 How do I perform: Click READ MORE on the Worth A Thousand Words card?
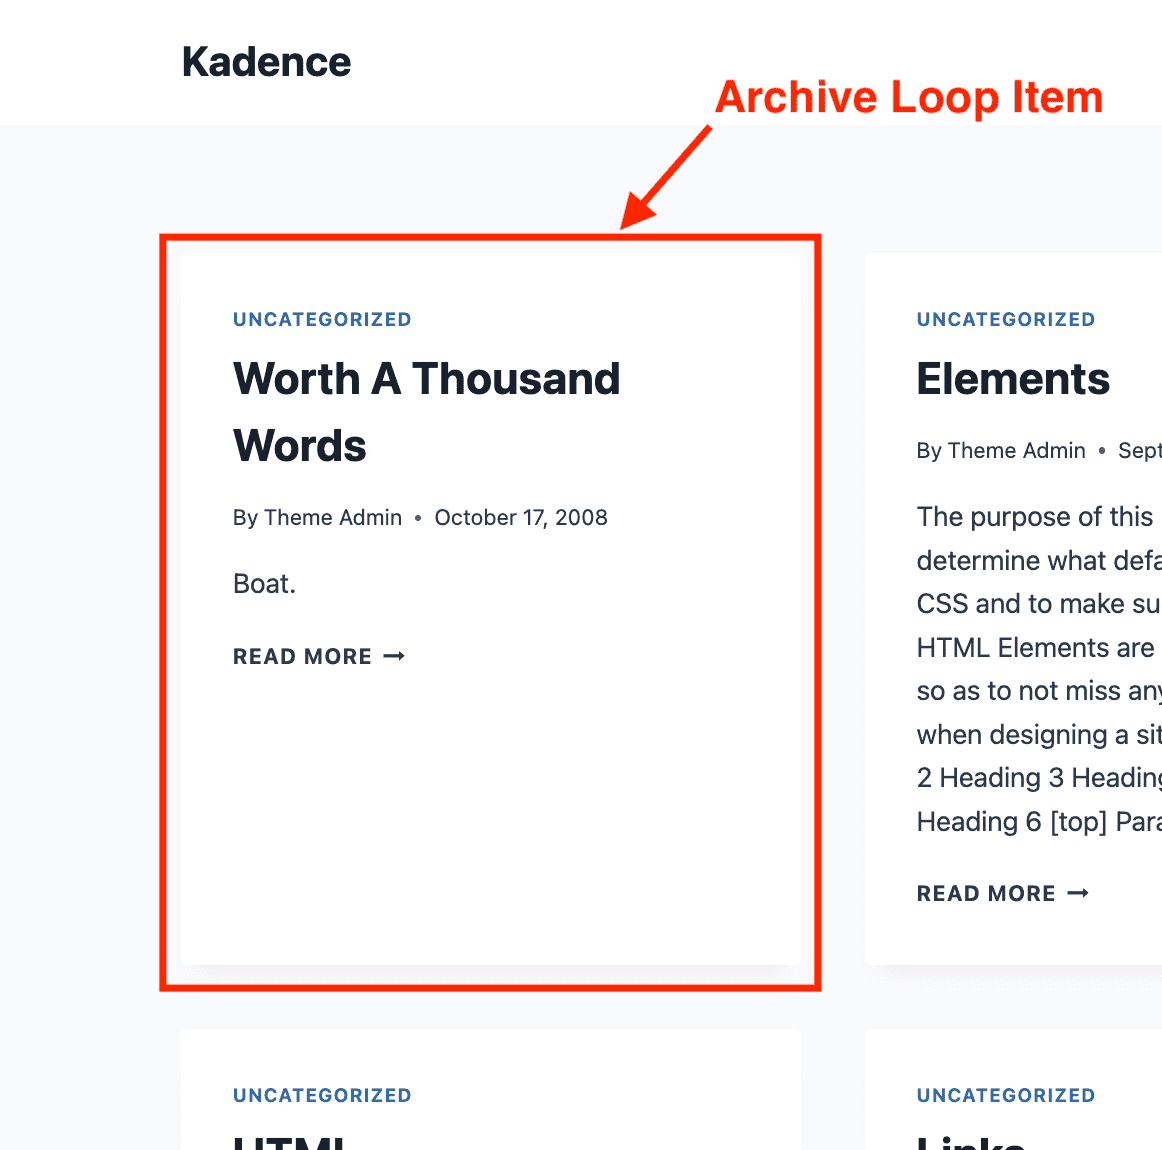[303, 656]
